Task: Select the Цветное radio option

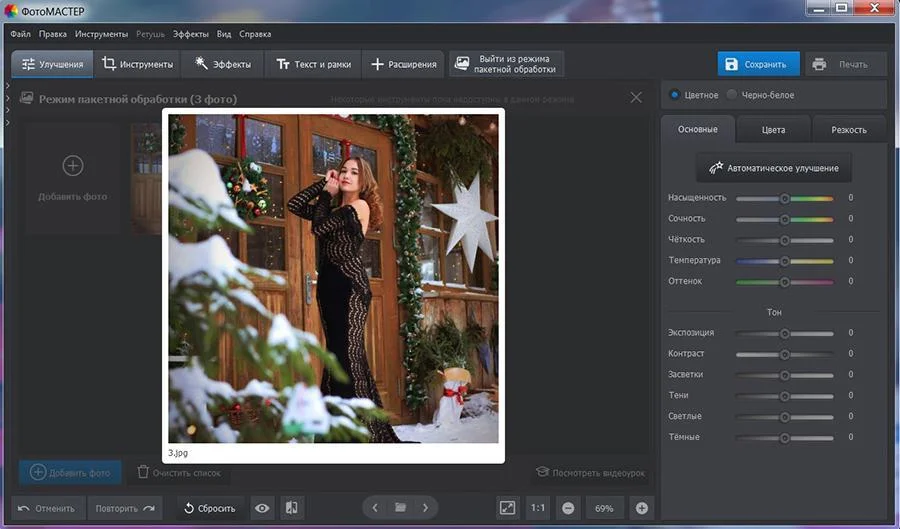Action: click(675, 95)
